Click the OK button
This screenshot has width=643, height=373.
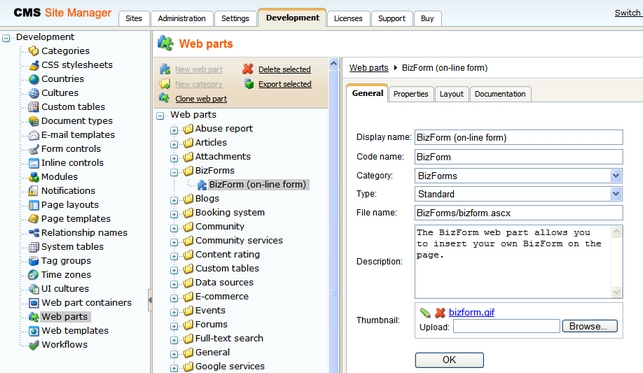pos(449,360)
